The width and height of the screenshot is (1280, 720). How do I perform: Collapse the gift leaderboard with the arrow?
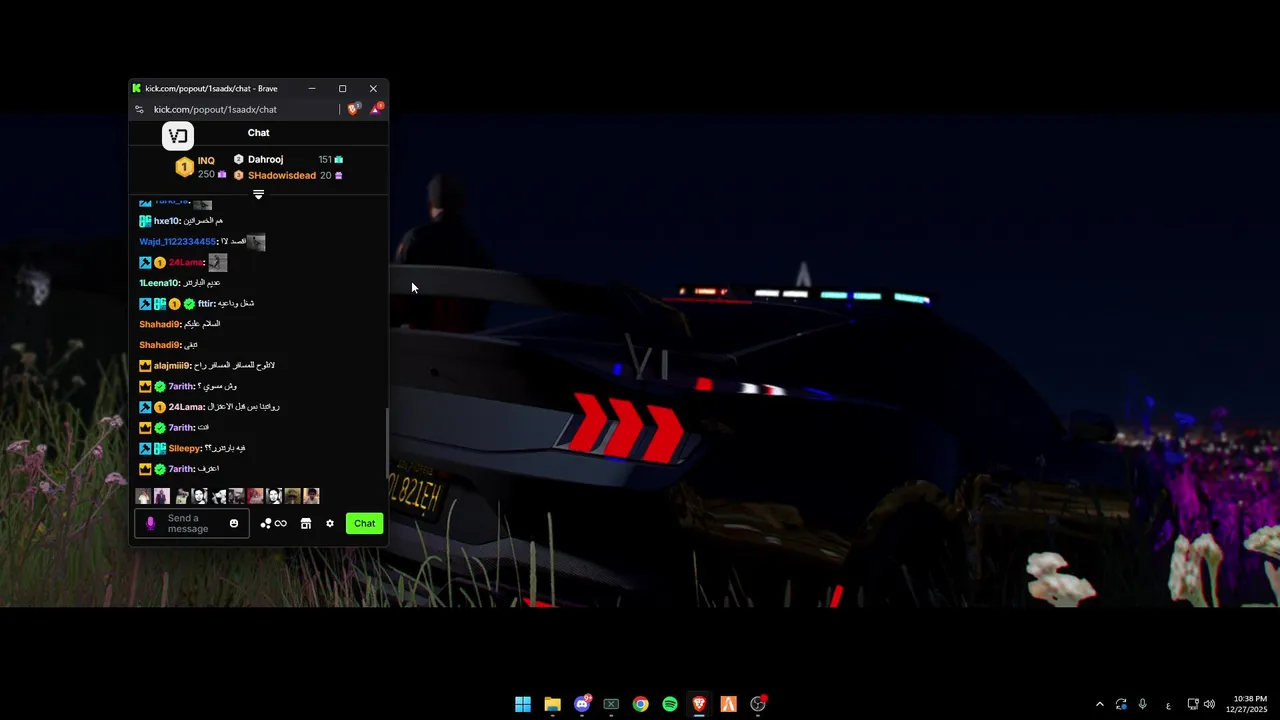pos(258,194)
